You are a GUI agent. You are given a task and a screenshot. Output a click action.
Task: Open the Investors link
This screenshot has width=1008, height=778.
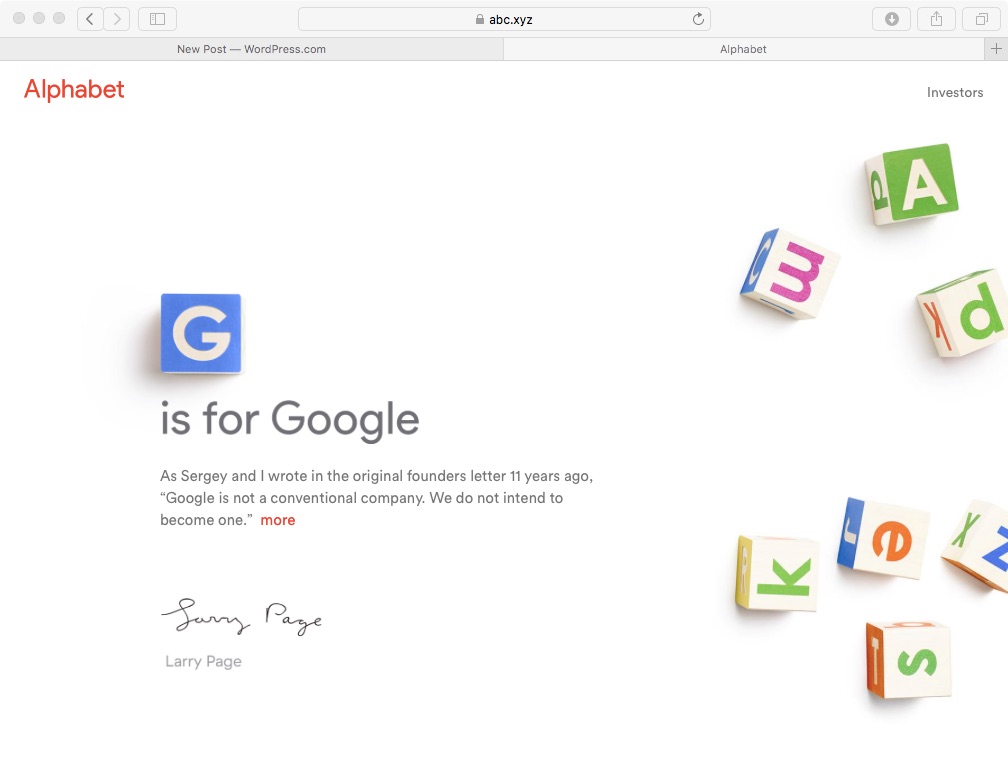click(954, 92)
